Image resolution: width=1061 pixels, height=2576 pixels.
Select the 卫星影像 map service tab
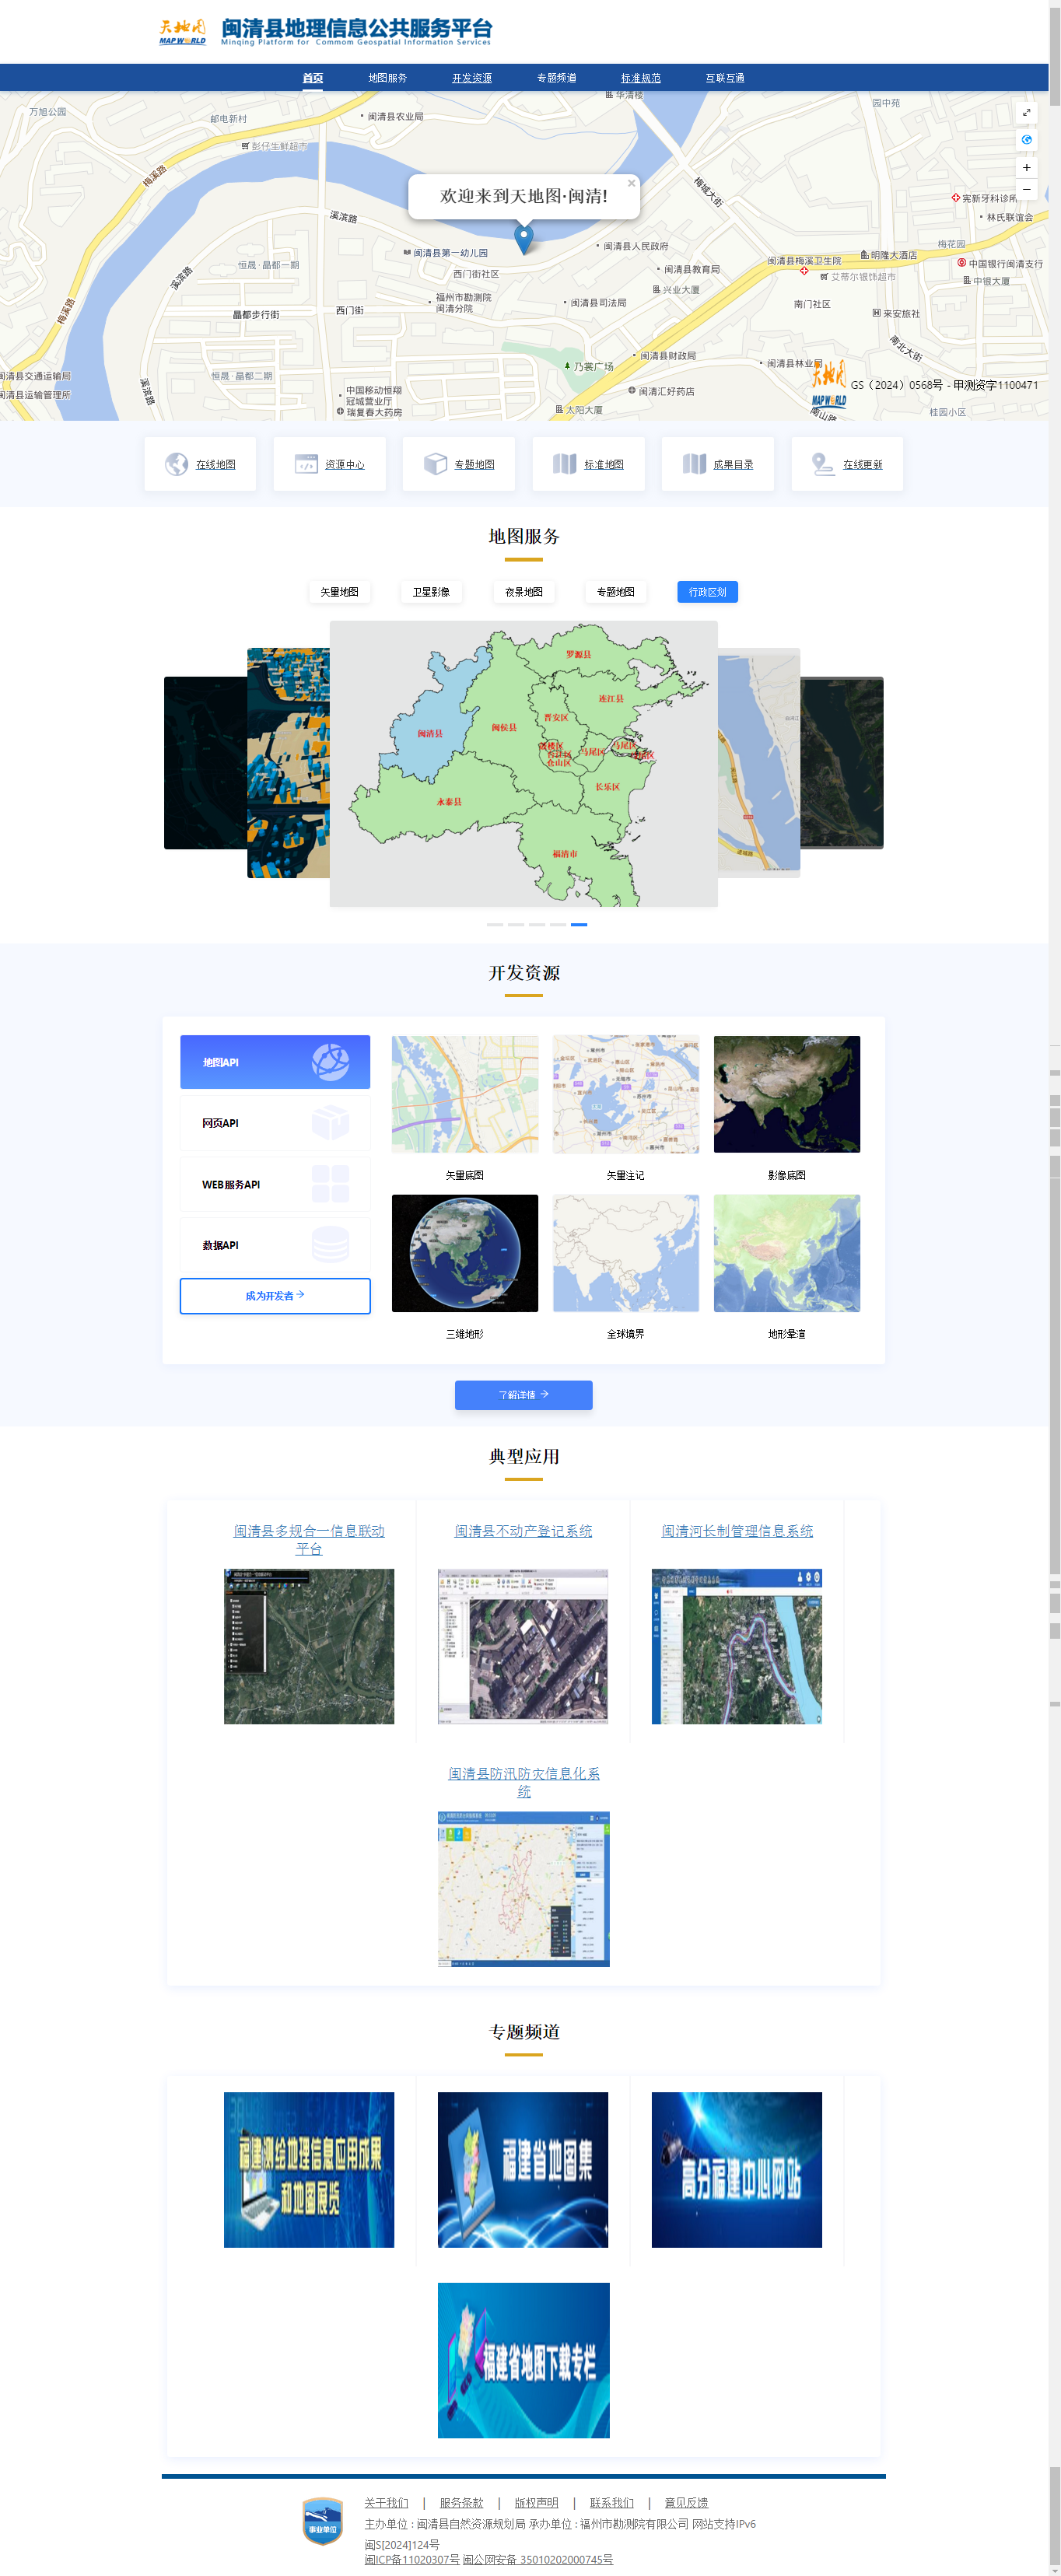[431, 592]
